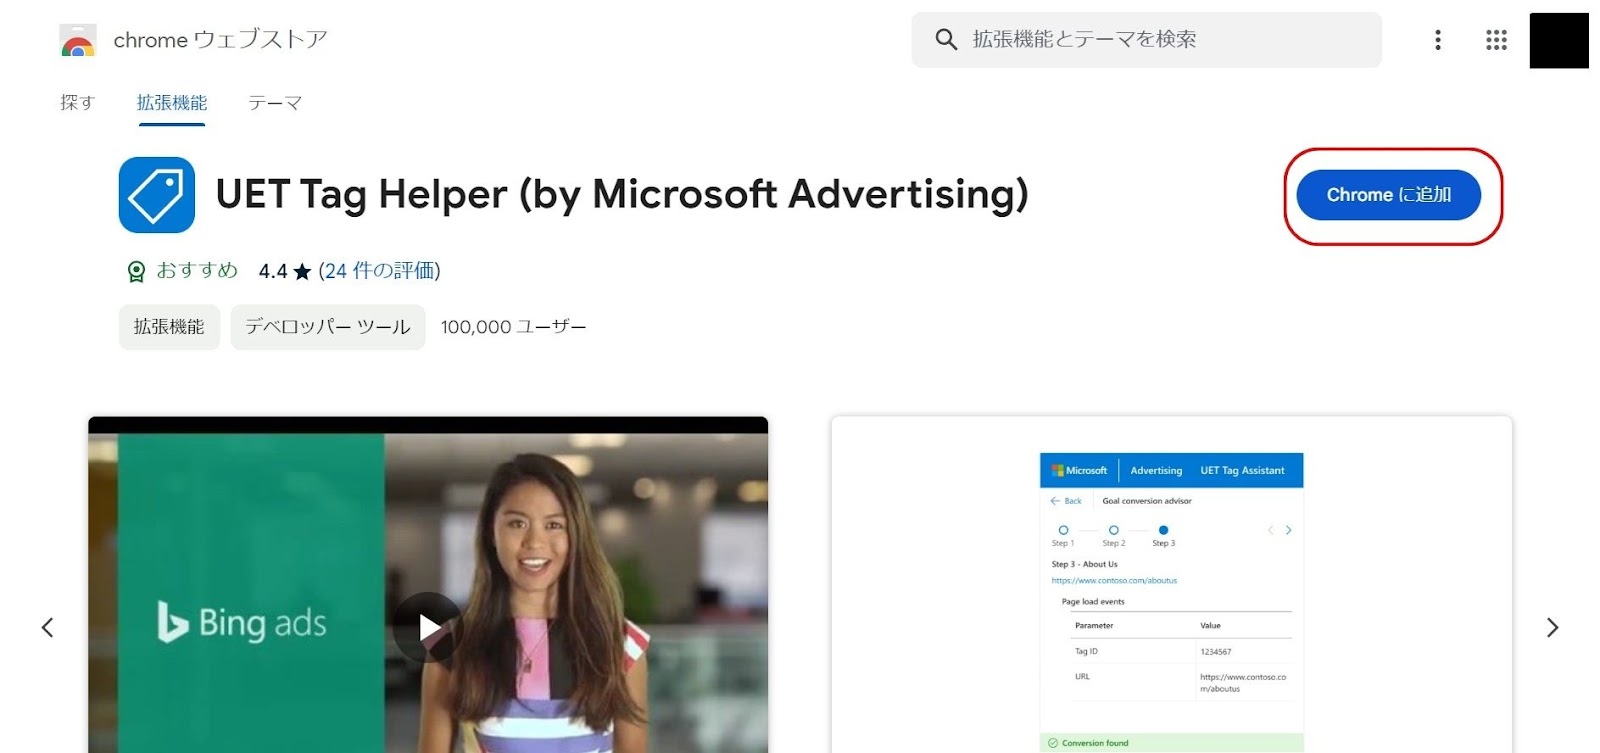Open the UET Tag Assistant screenshot thumbnail
The width and height of the screenshot is (1600, 753).
click(x=1171, y=584)
